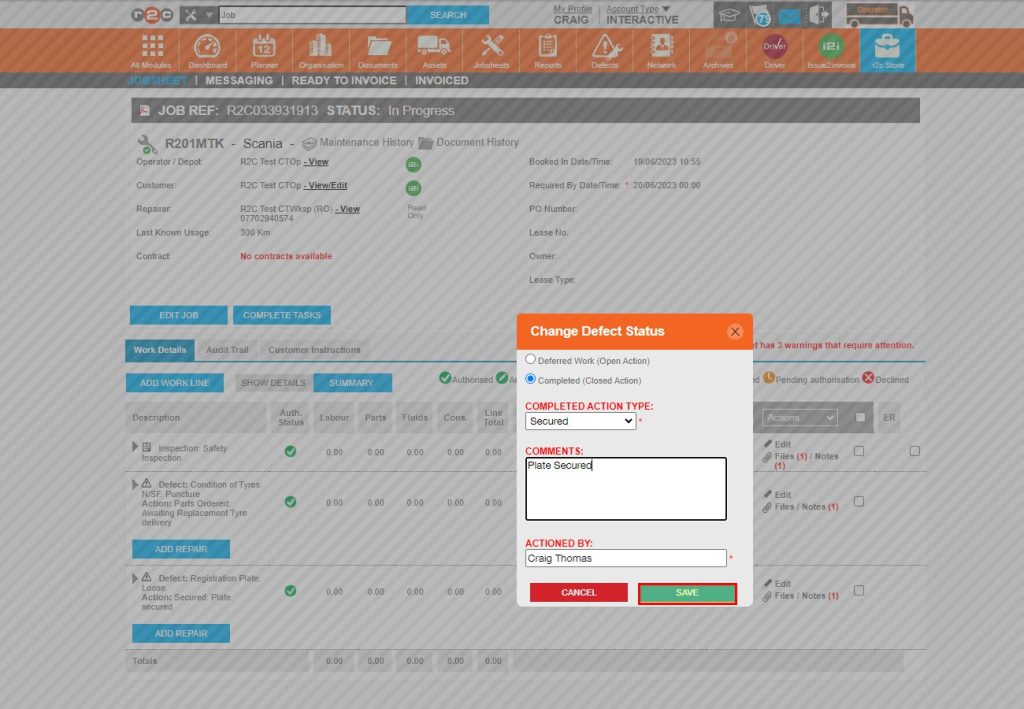This screenshot has height=709, width=1024.
Task: Tick the checkbox for Registration Plate defect
Action: point(858,591)
